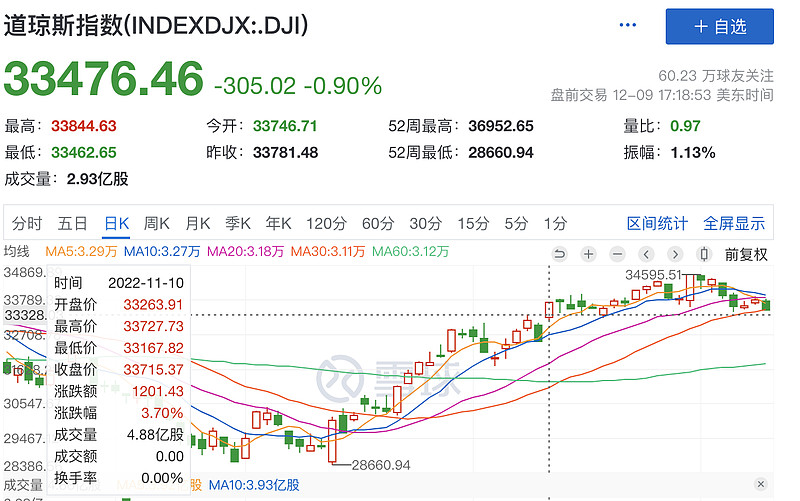Screen dimensions: 800x501
Task: Click the tooltip 涨跌幅 value 3.70%
Action: [x=162, y=413]
